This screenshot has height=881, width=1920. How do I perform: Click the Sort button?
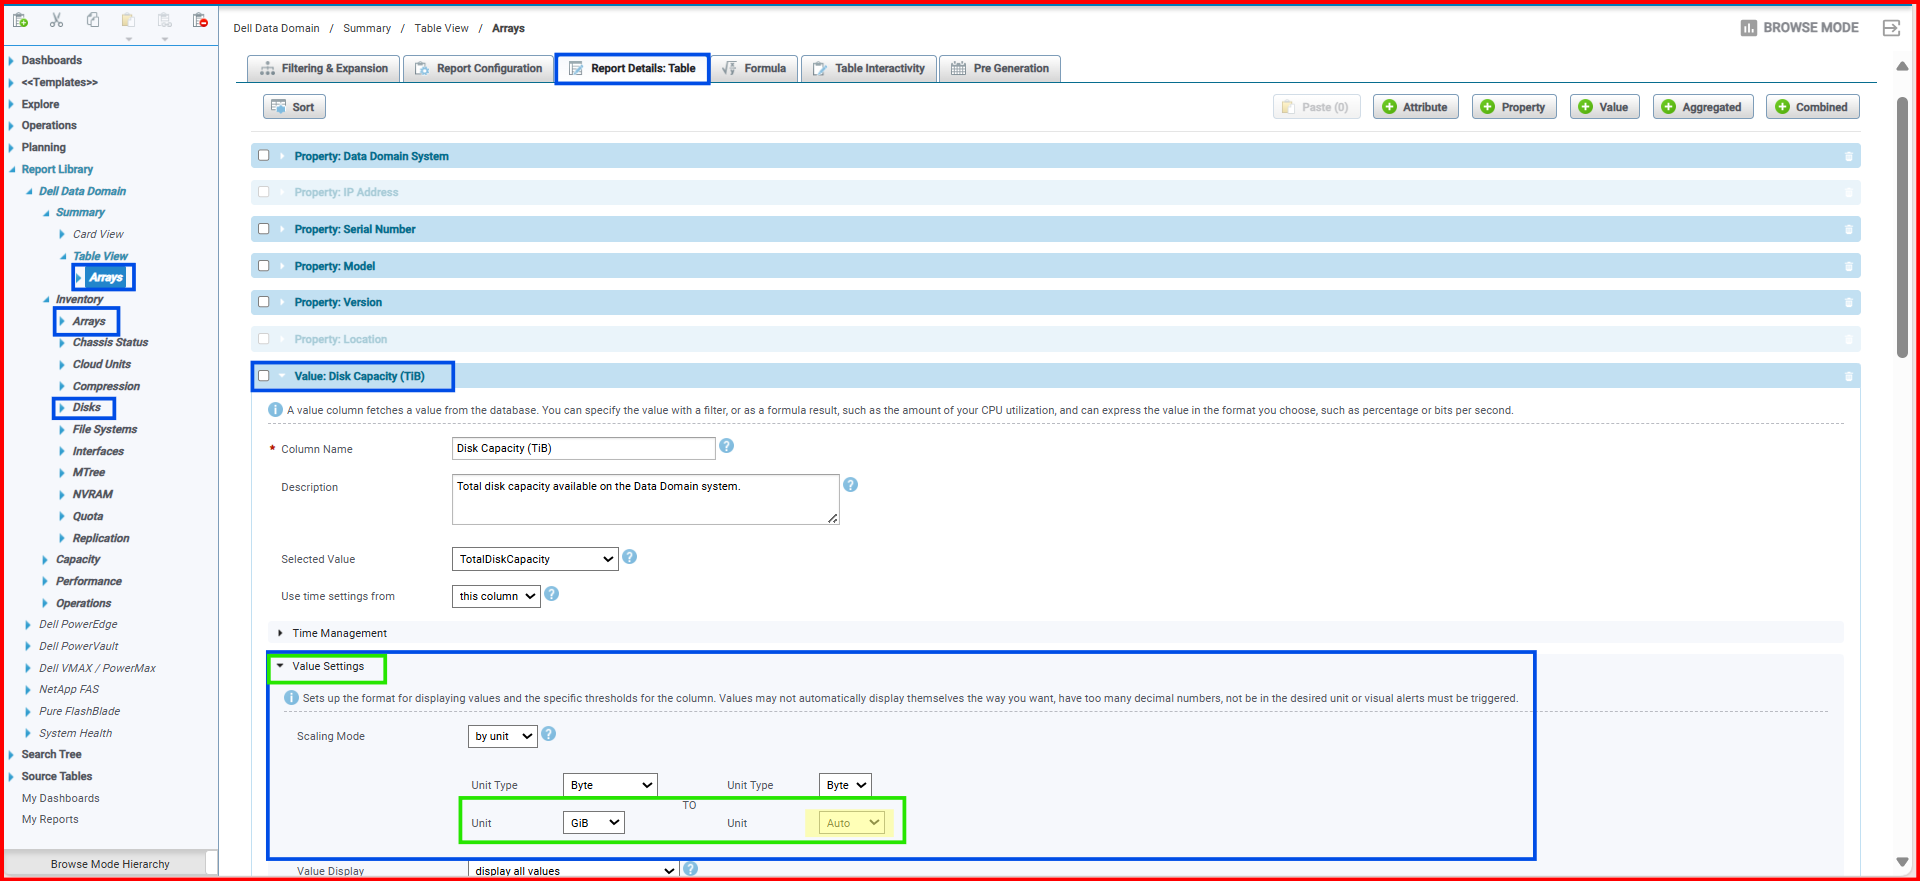tap(294, 107)
